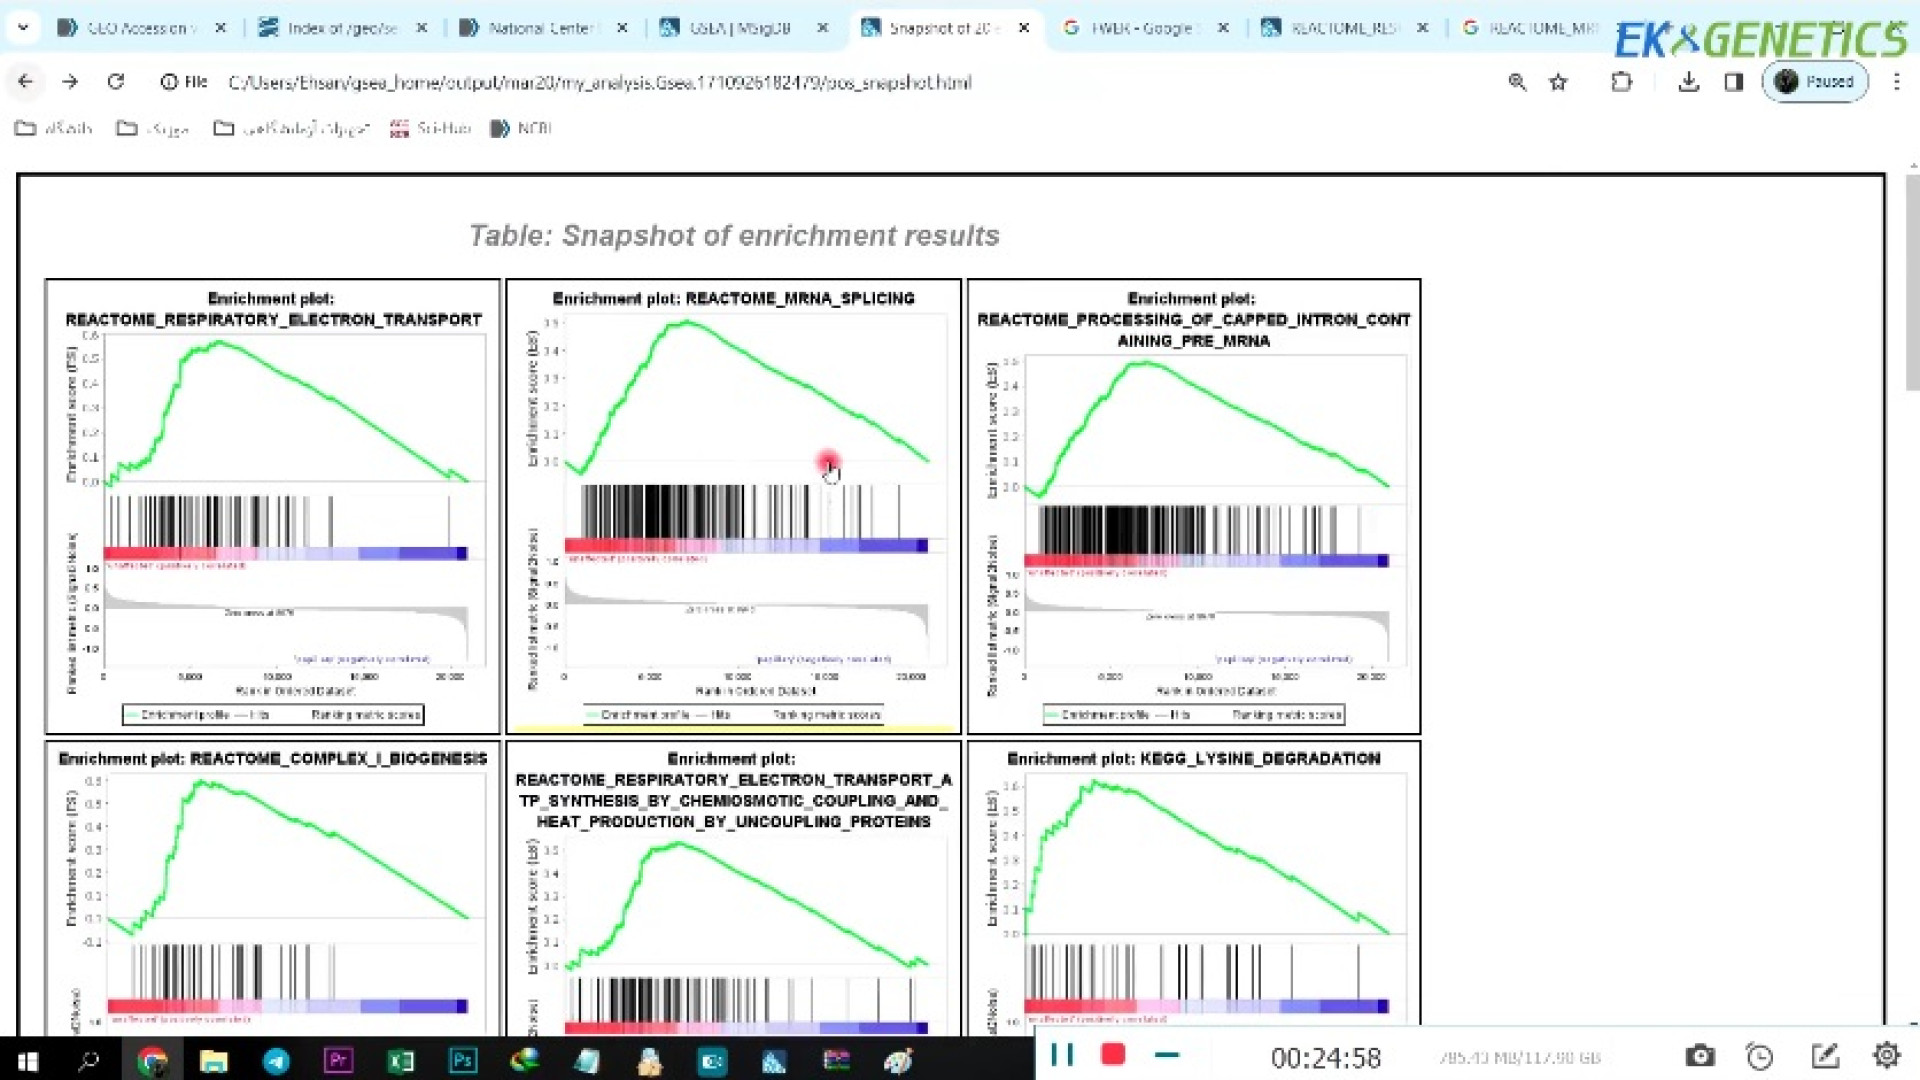Open the Chrome three-dot menu

click(1896, 82)
